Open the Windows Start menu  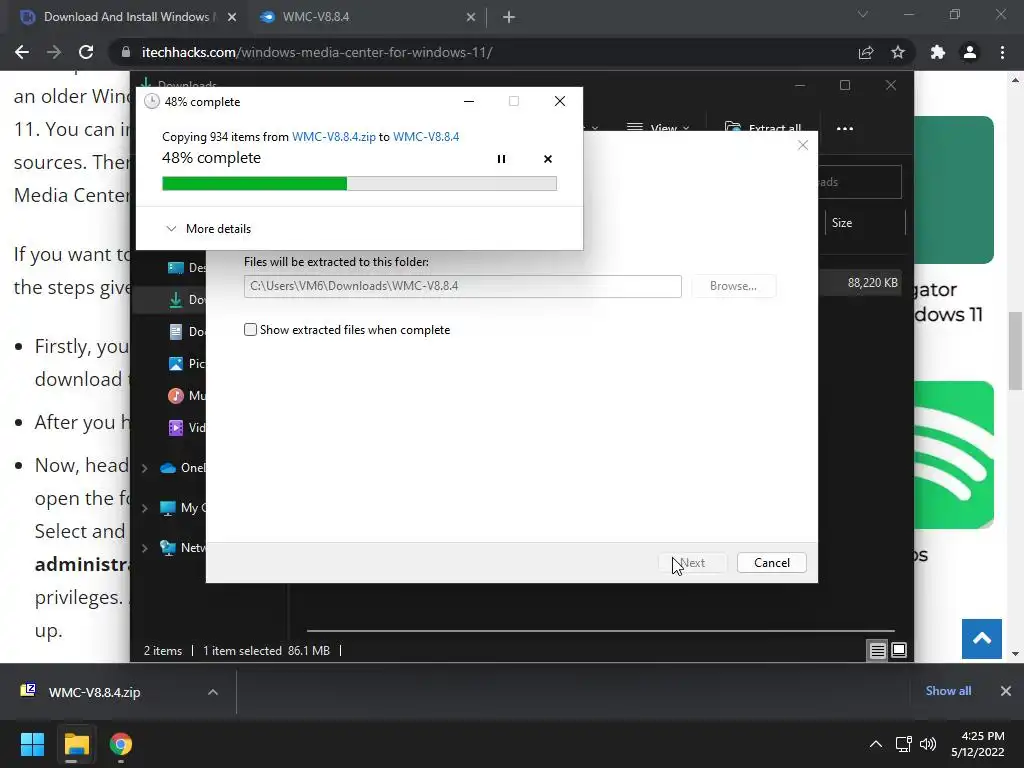click(32, 744)
